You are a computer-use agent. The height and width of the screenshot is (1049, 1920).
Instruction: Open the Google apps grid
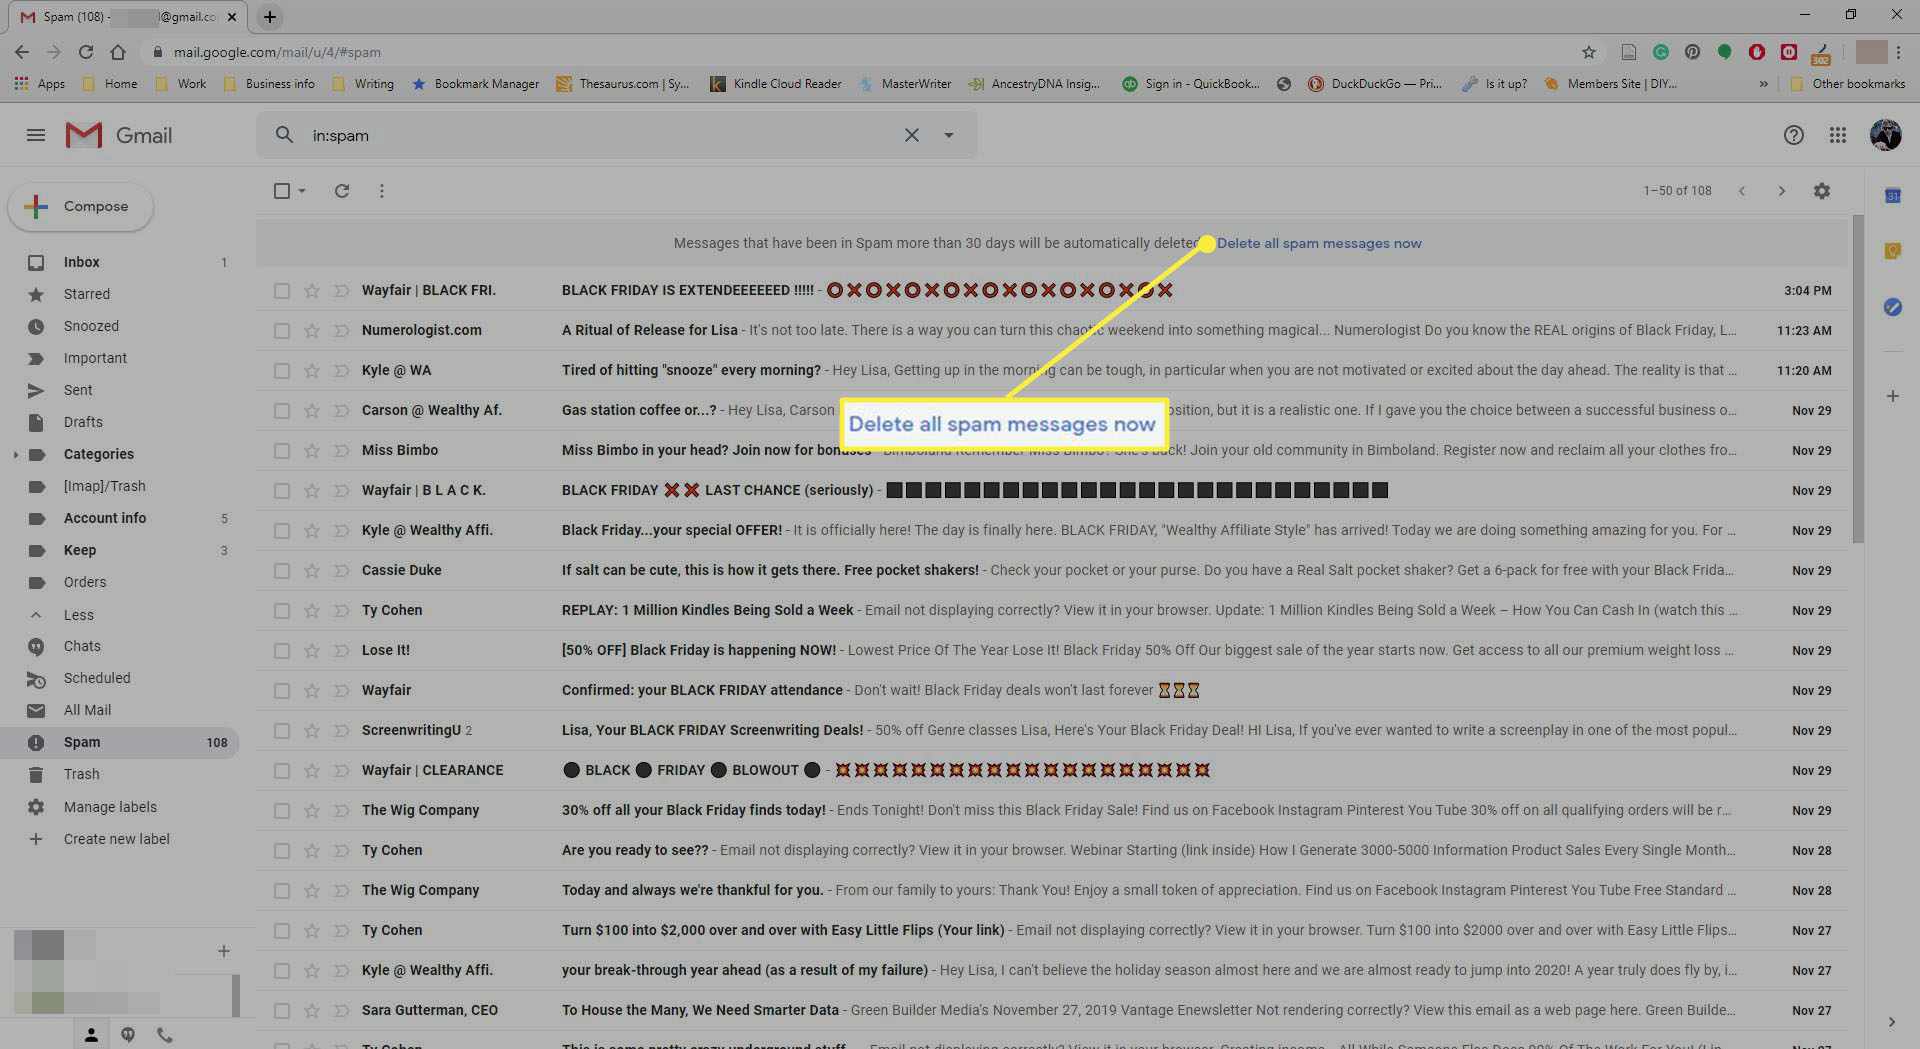(1838, 135)
